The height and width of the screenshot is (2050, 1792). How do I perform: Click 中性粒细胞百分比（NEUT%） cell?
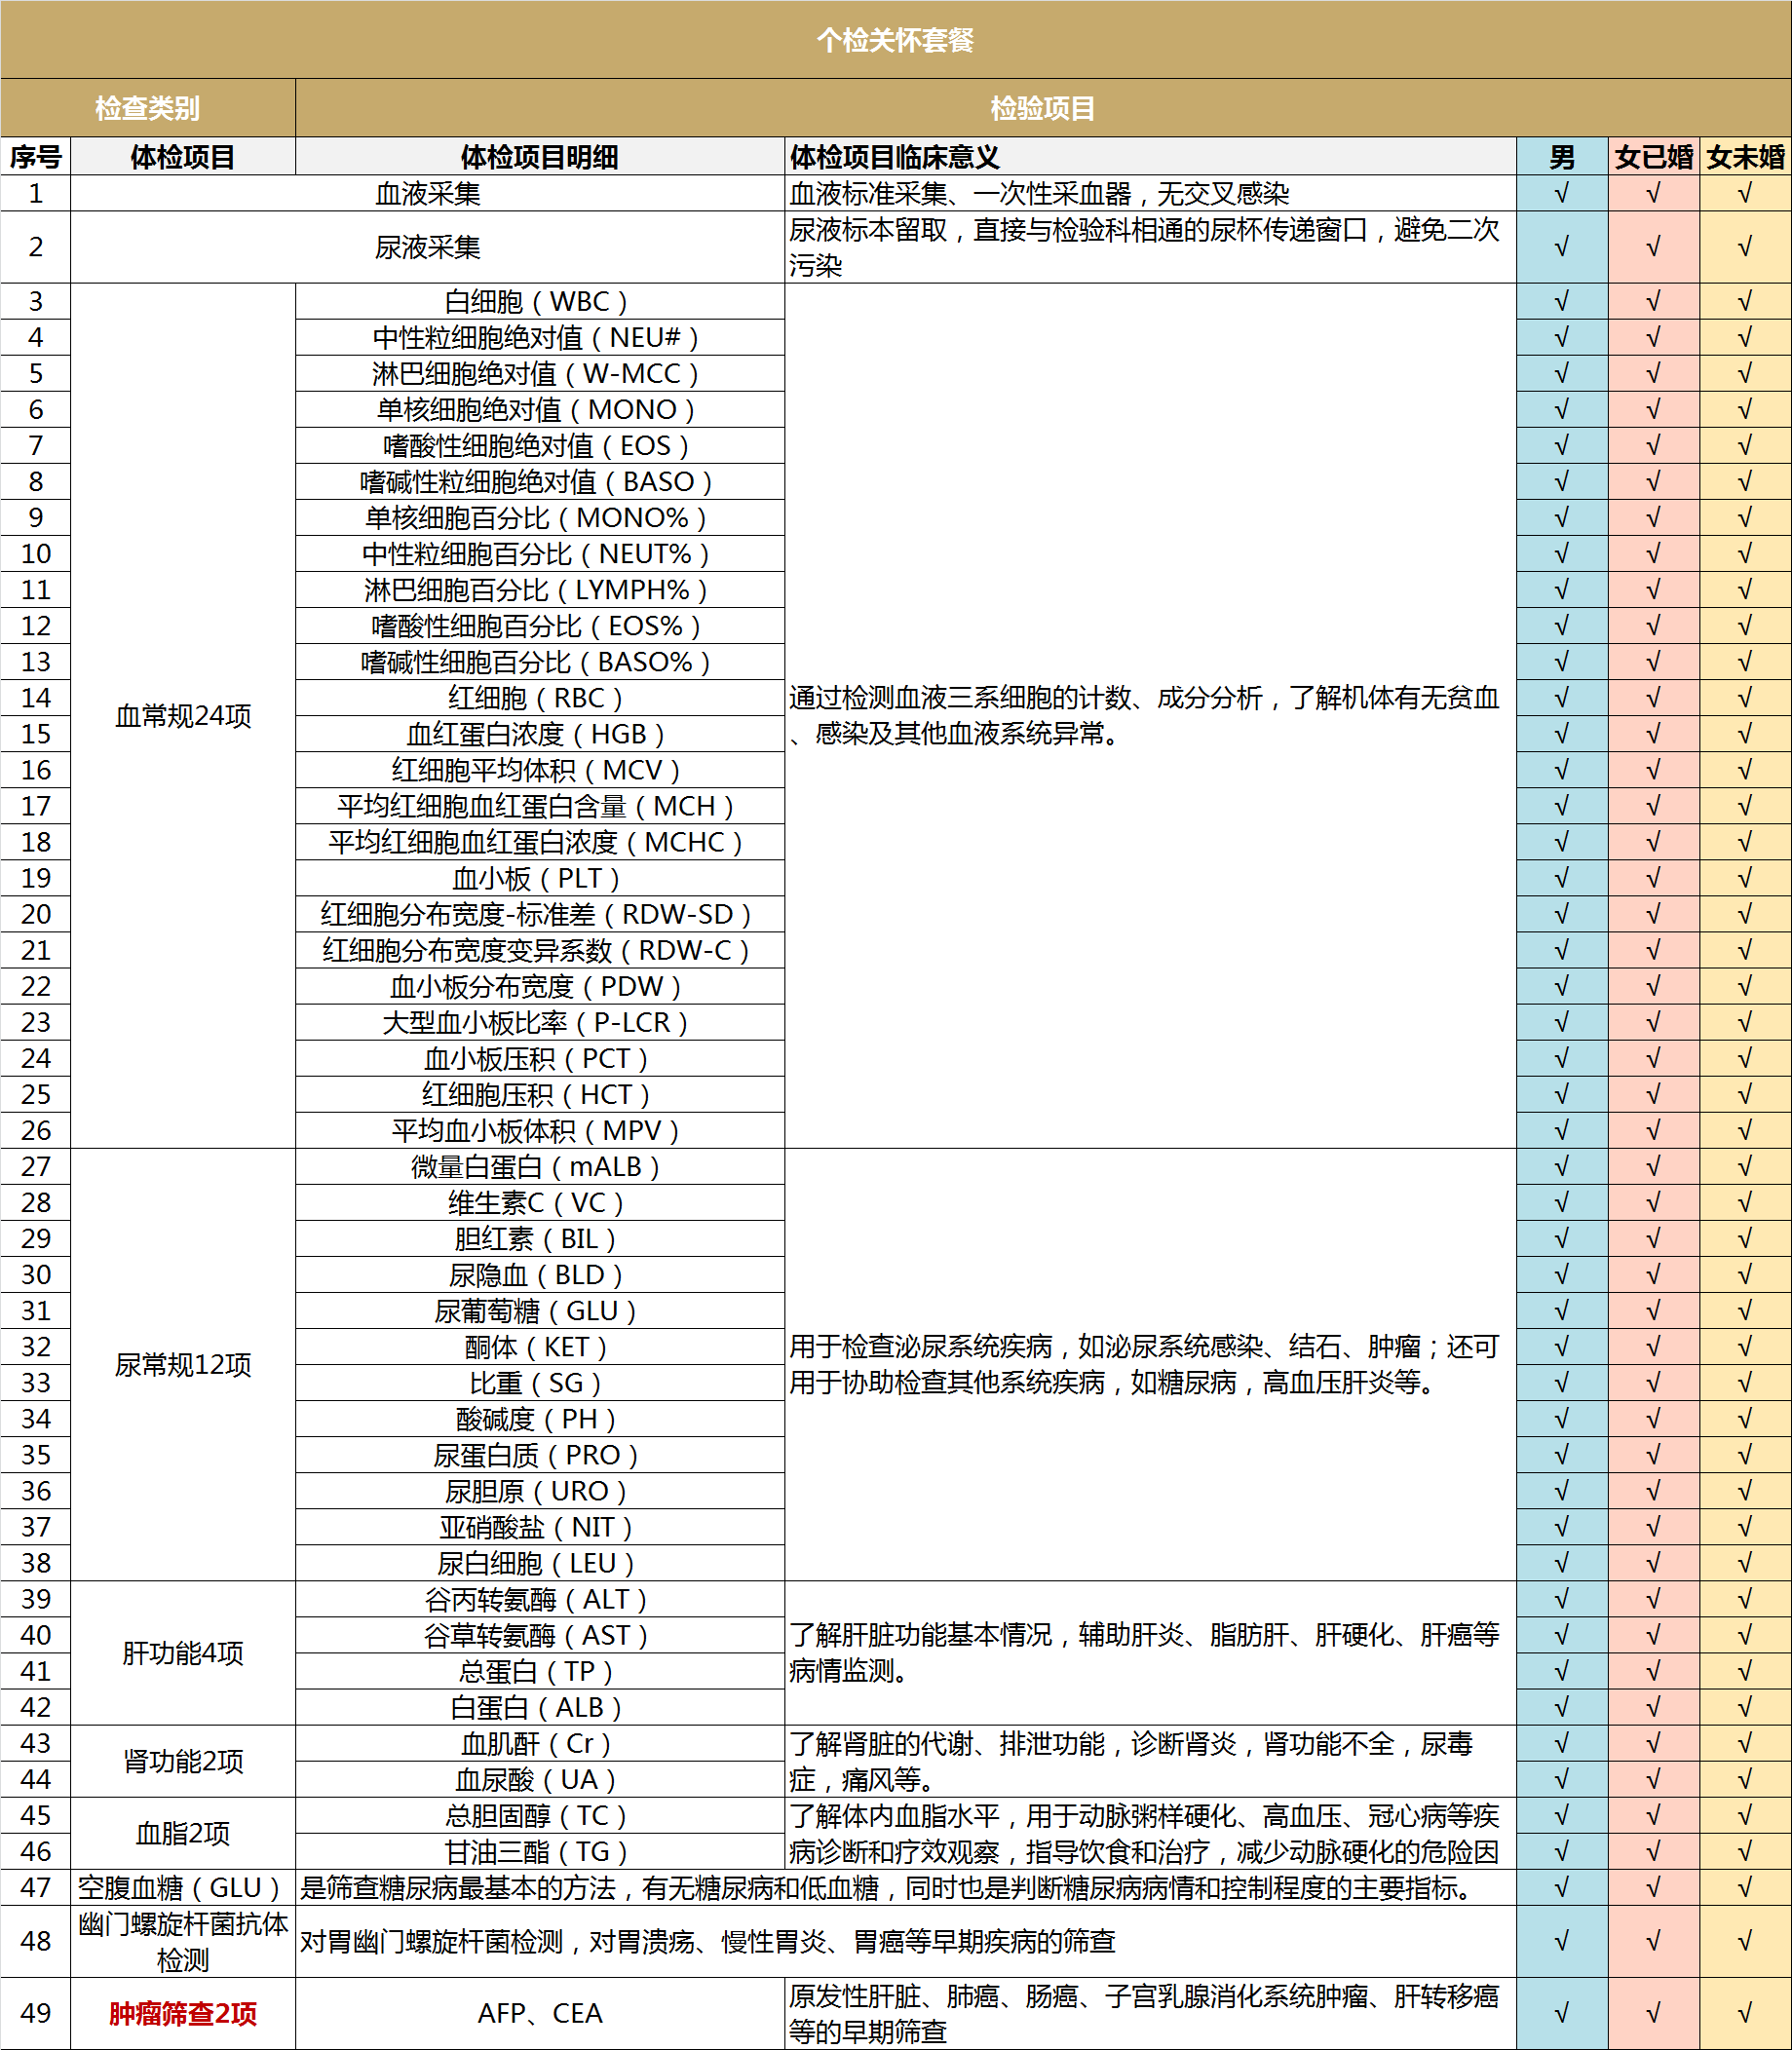(x=540, y=554)
